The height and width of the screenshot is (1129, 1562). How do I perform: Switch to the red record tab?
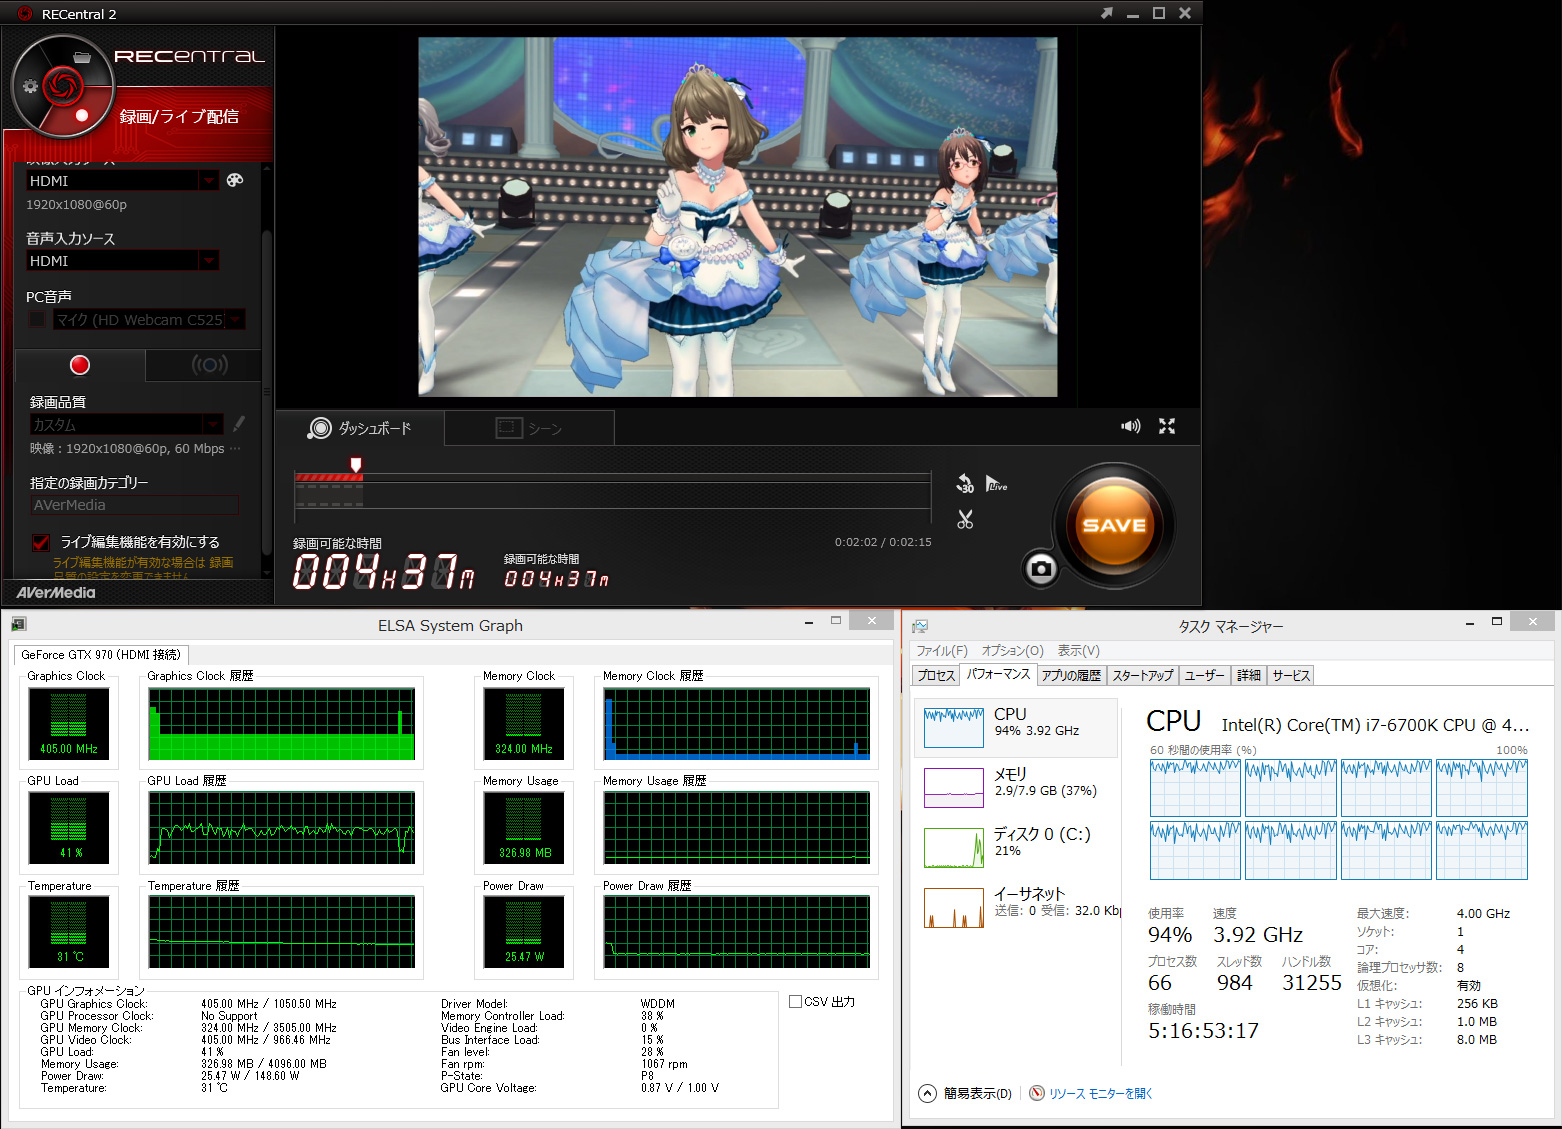click(x=80, y=365)
